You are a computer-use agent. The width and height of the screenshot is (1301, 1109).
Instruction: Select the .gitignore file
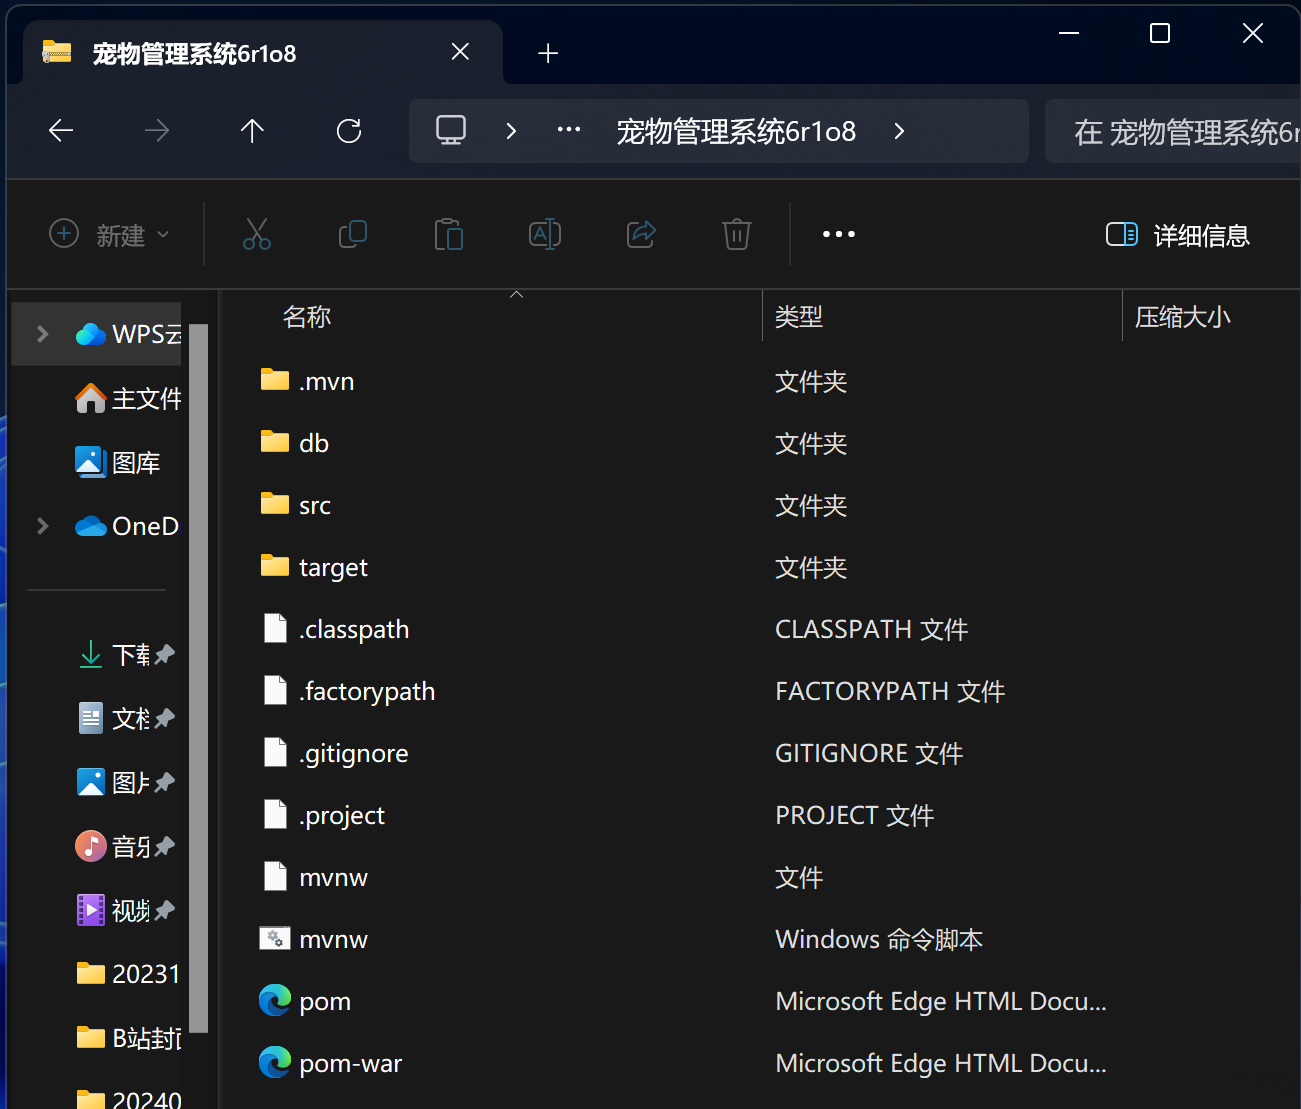point(354,753)
